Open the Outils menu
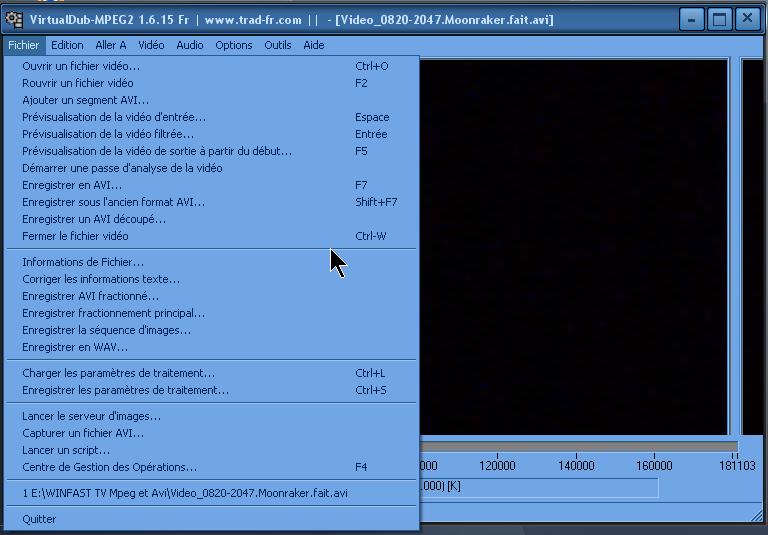This screenshot has width=768, height=535. pos(278,45)
